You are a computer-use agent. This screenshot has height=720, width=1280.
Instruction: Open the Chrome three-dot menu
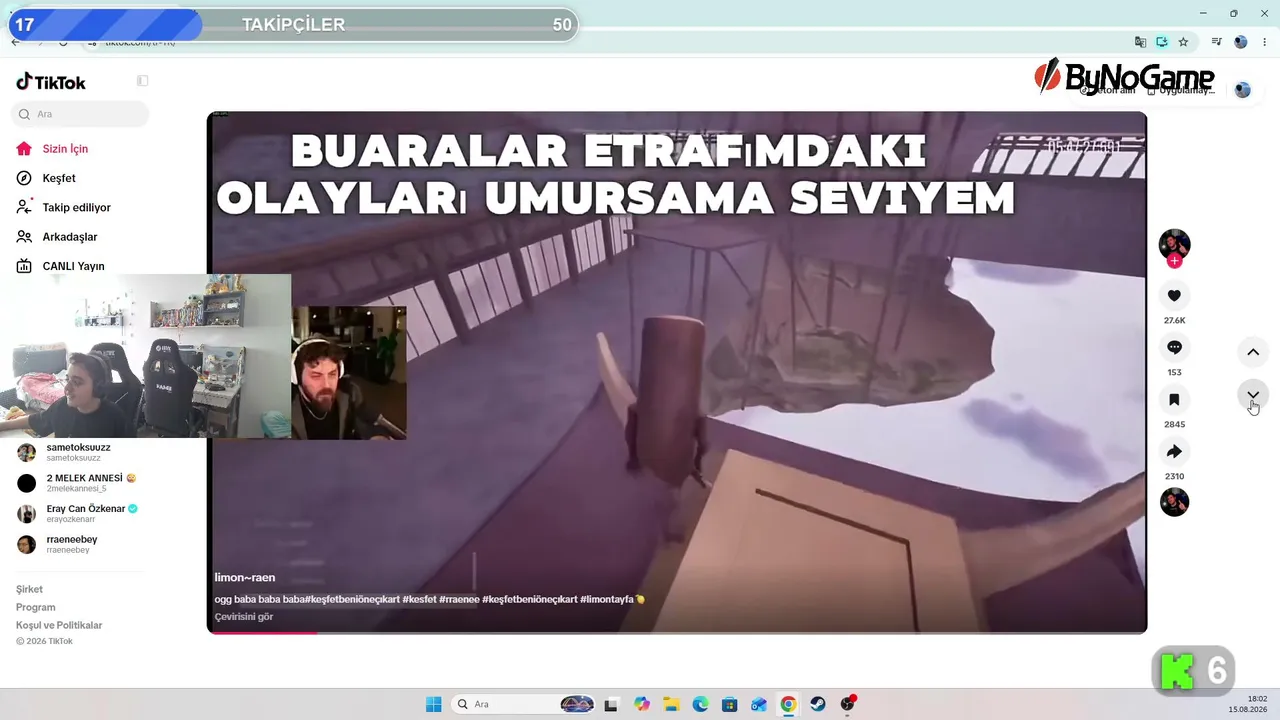point(1265,42)
